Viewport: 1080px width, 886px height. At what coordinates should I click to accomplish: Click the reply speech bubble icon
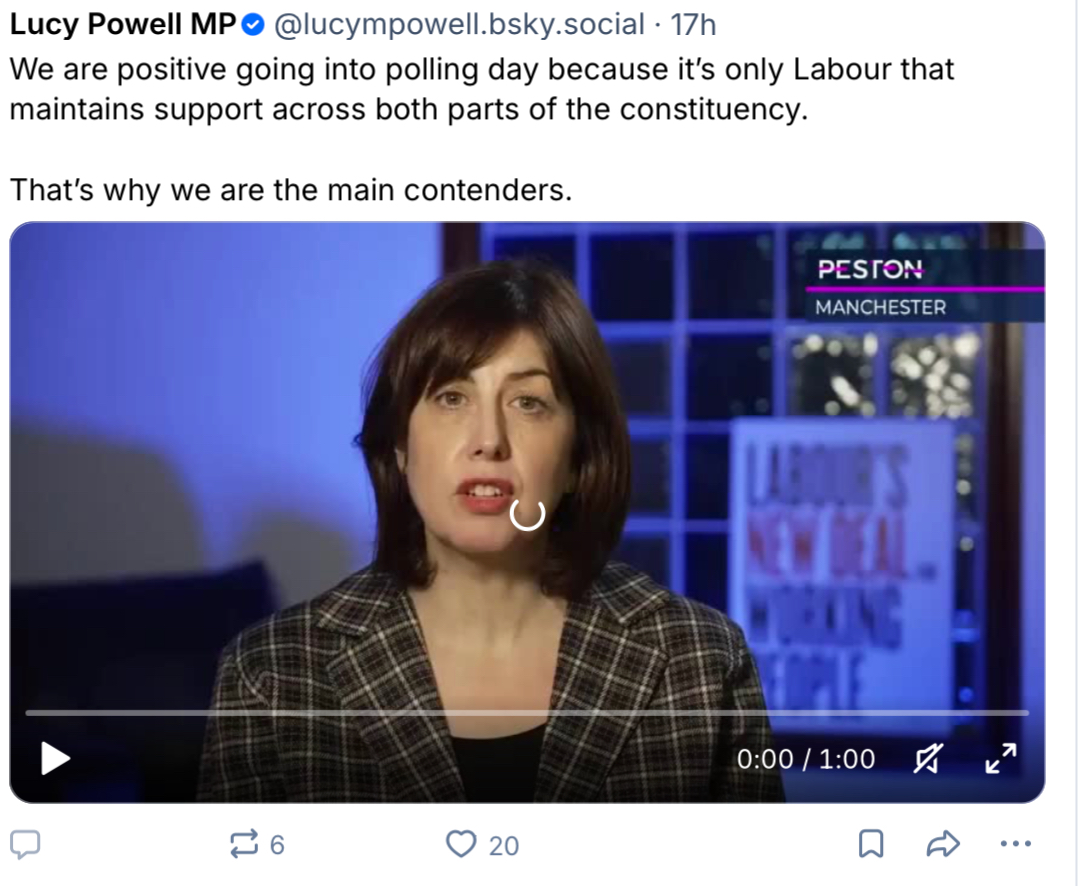point(26,845)
